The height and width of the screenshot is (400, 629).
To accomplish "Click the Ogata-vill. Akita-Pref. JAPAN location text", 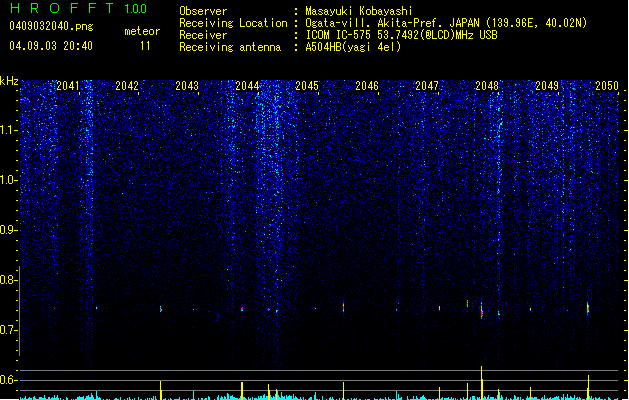I will (x=446, y=23).
